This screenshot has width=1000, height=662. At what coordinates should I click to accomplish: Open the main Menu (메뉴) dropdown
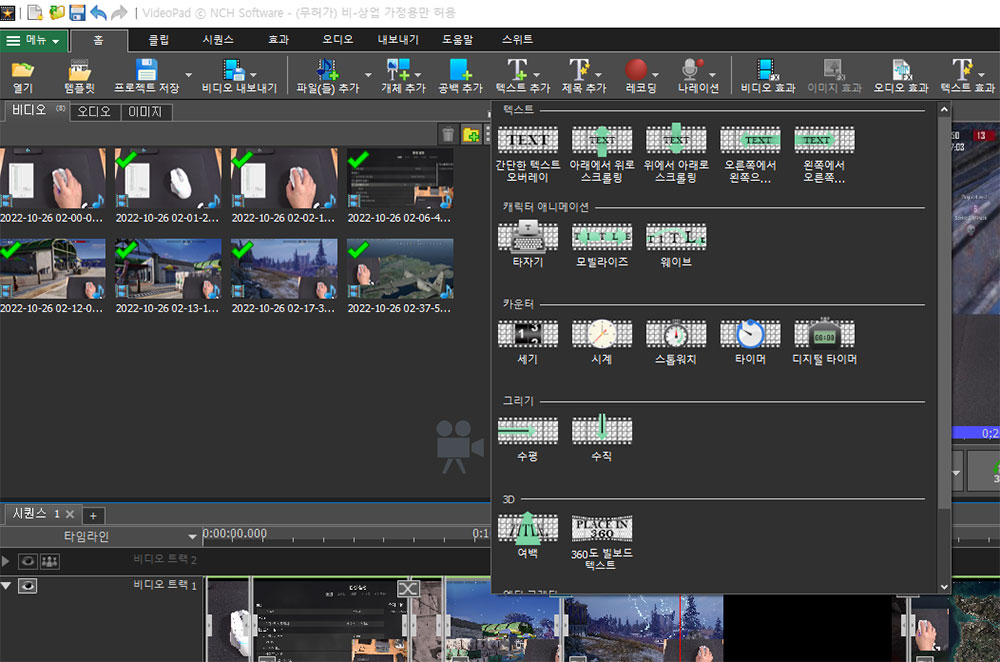[33, 40]
